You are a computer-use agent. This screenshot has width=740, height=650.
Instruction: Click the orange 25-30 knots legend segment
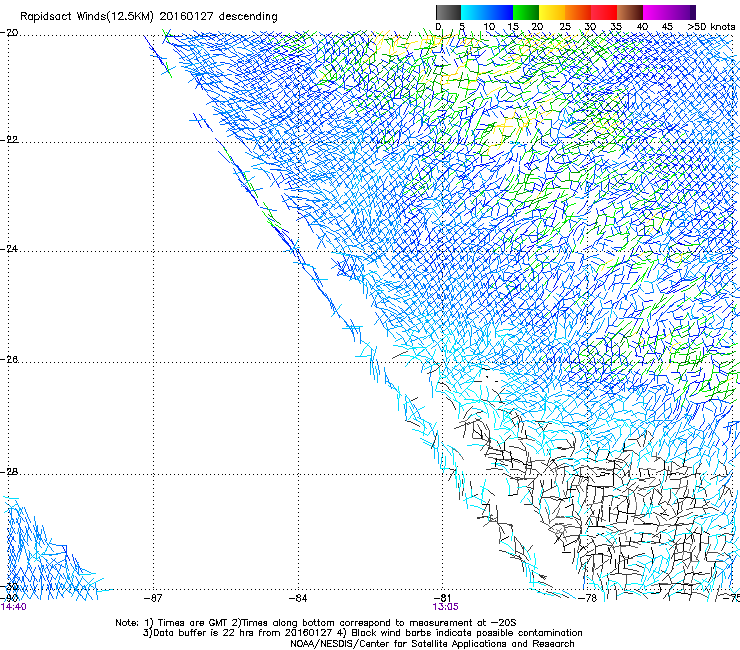578,12
